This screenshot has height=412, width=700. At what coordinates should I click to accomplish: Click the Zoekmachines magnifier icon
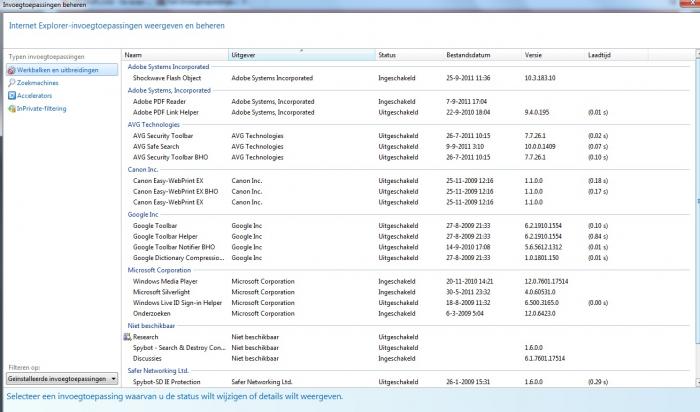point(12,83)
